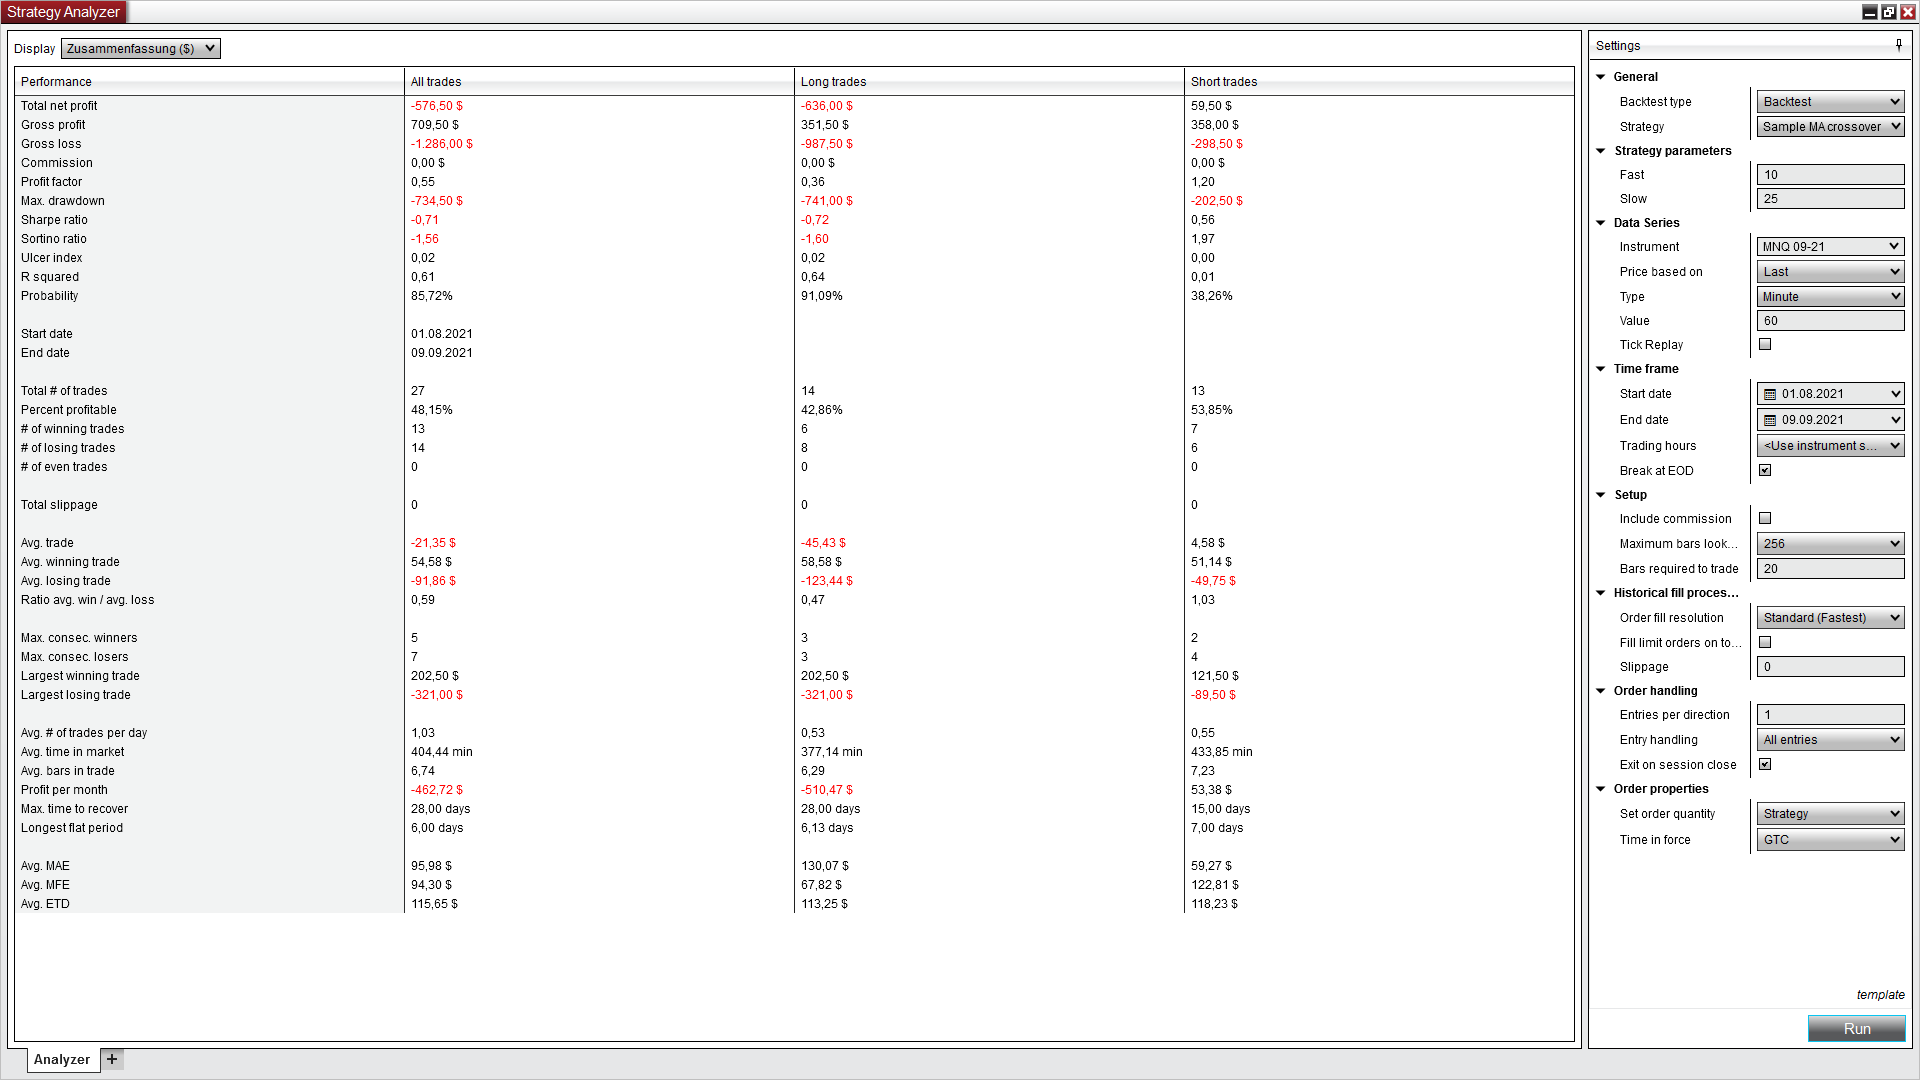Collapse the Order handling section triangle
Image resolution: width=1920 pixels, height=1080 pixels.
pyautogui.click(x=1601, y=691)
